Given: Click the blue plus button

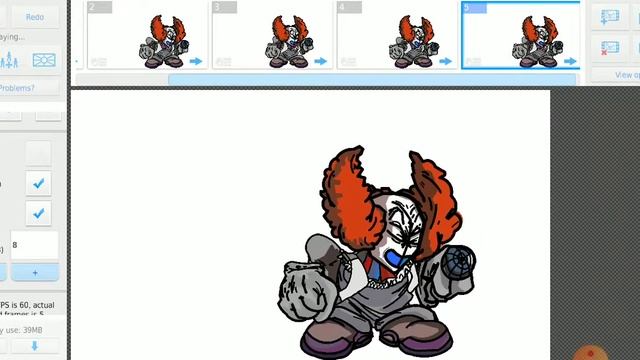Looking at the screenshot, I should [x=35, y=272].
